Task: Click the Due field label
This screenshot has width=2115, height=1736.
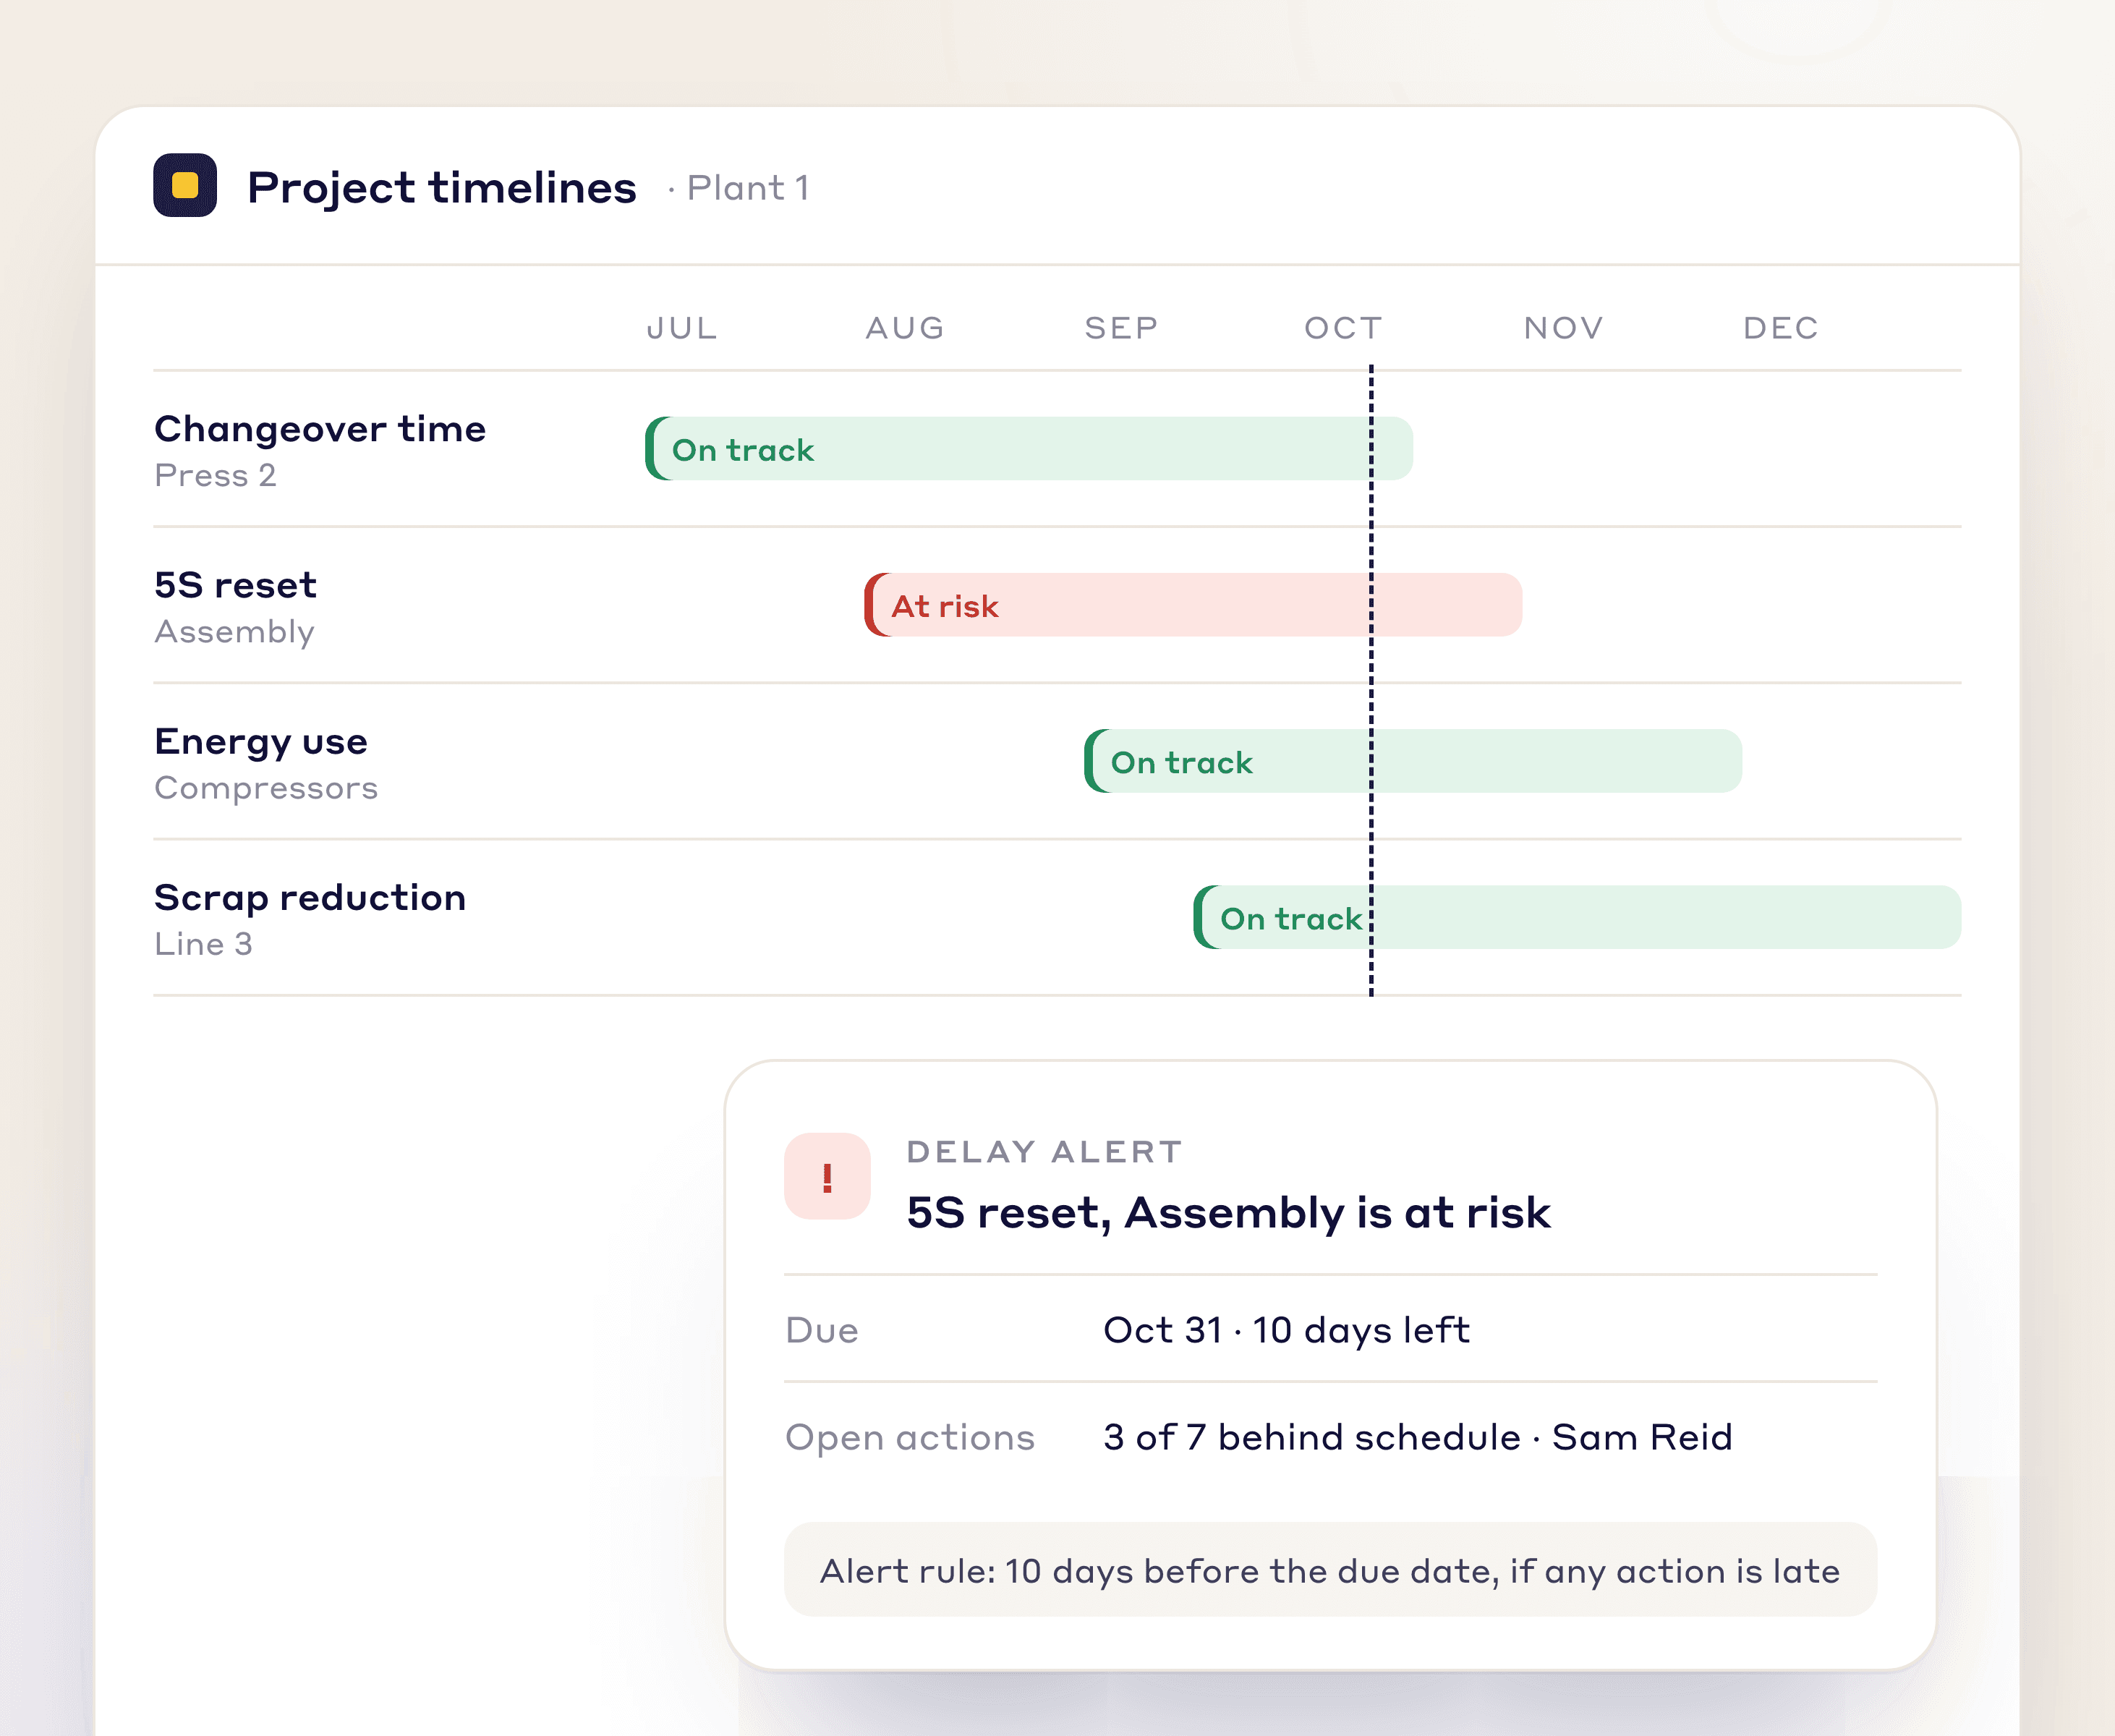Action: pos(822,1330)
